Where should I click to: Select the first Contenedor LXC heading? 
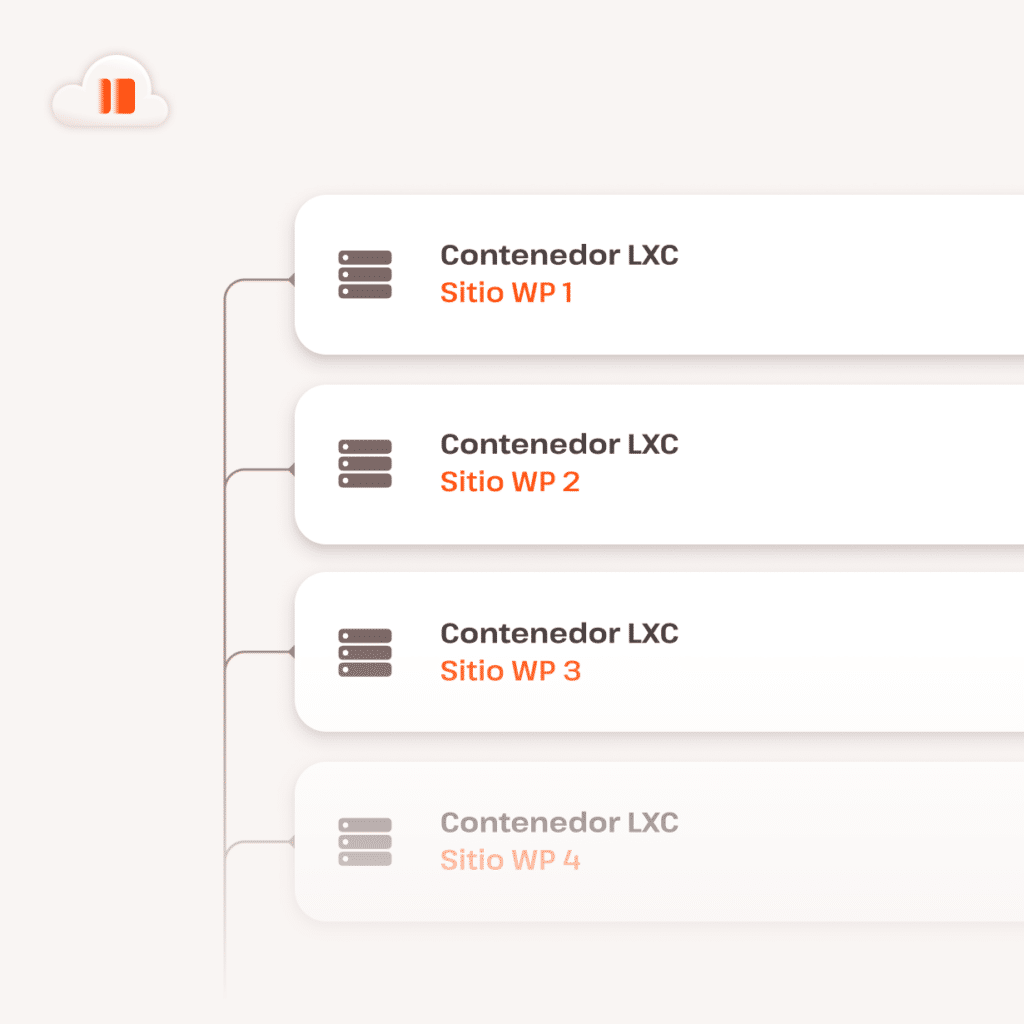559,256
